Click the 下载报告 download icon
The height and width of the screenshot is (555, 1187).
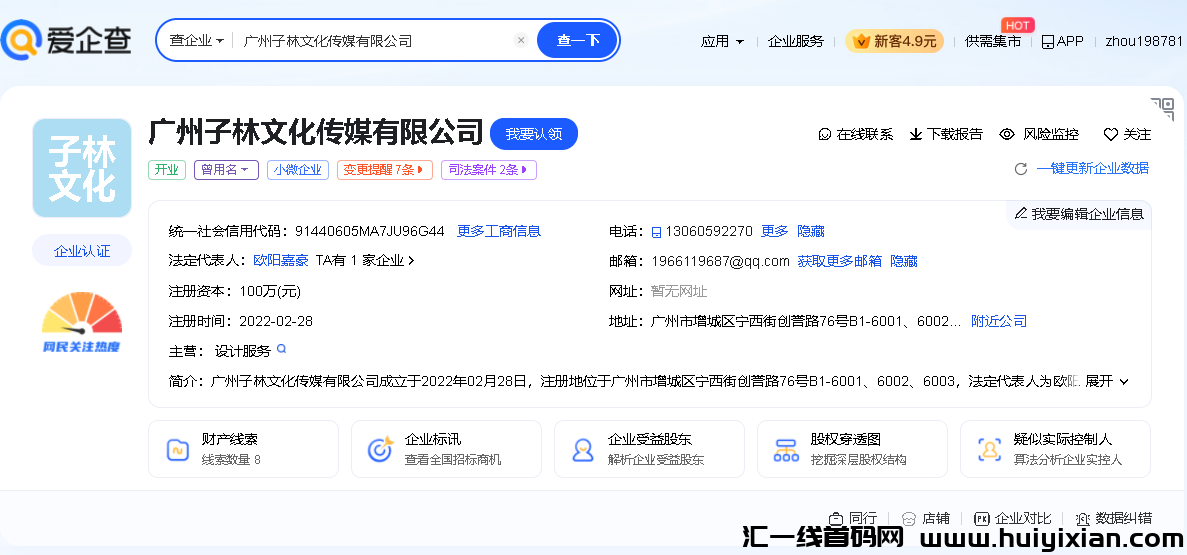point(916,134)
